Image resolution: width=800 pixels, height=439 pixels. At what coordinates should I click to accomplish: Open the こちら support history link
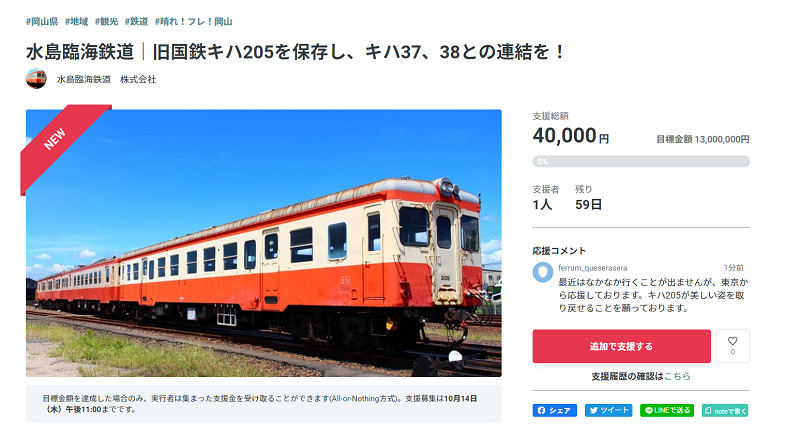point(677,376)
